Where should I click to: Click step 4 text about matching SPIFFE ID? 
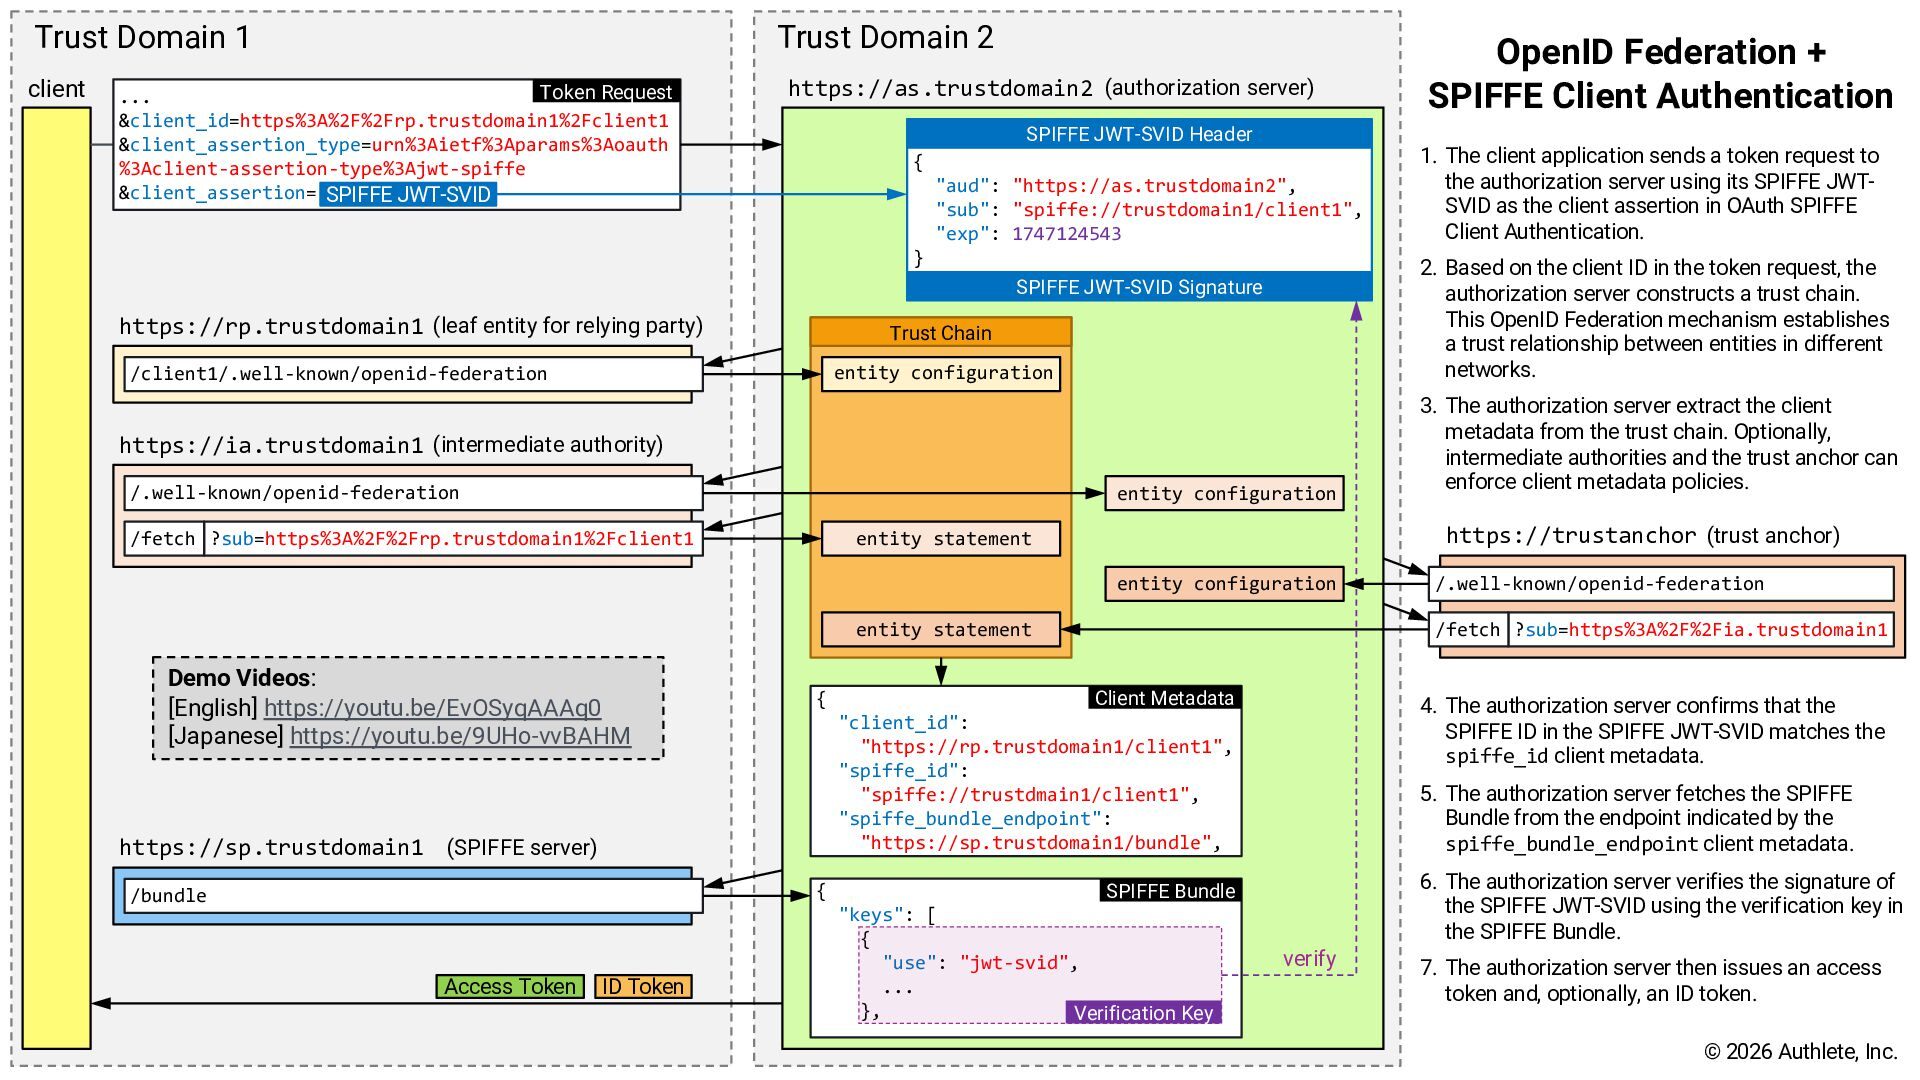(1664, 731)
